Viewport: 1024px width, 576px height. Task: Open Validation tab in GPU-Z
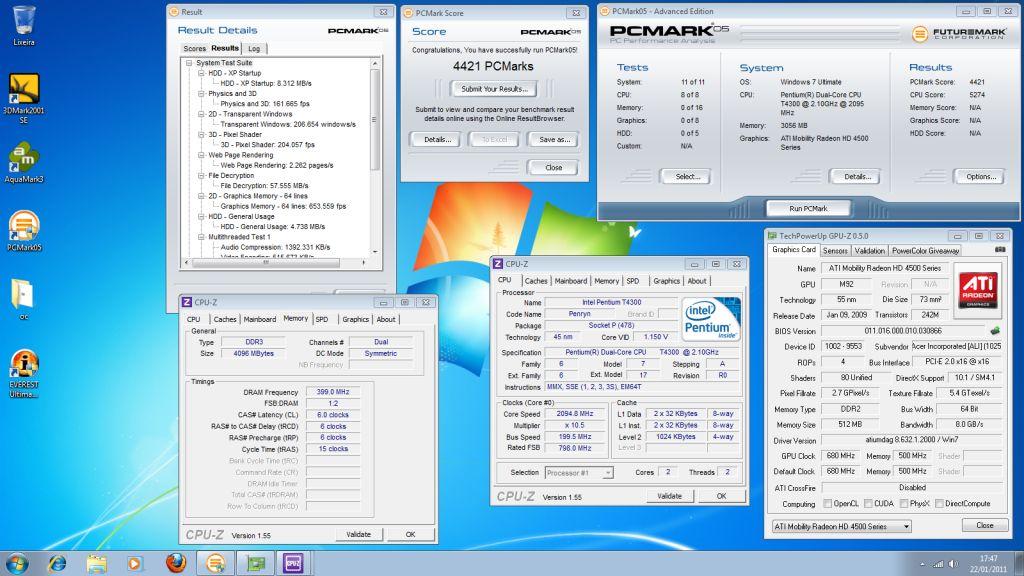click(x=869, y=251)
